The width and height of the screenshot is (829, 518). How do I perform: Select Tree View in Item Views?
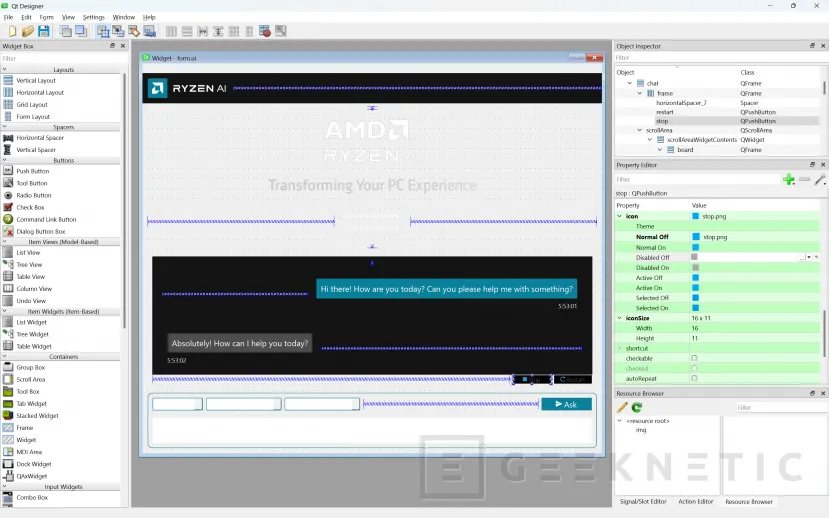pyautogui.click(x=29, y=265)
